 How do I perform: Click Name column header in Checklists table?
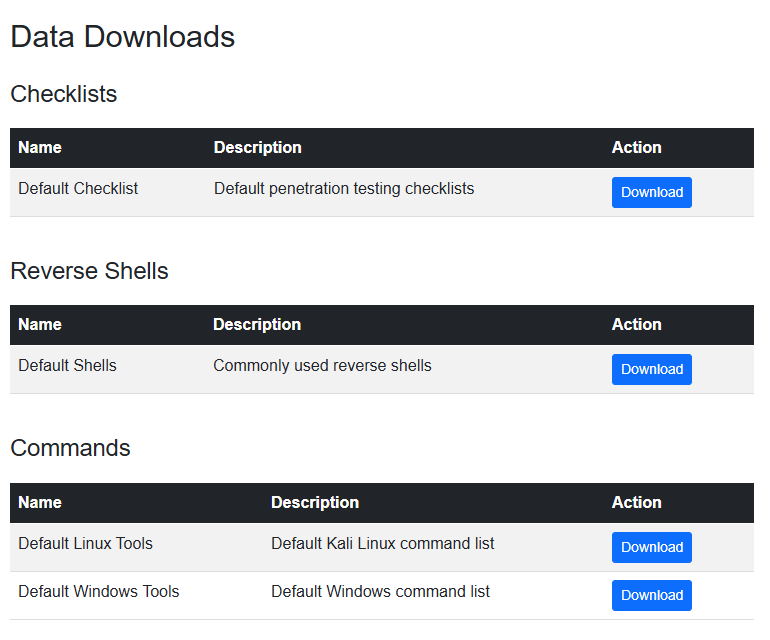pyautogui.click(x=40, y=147)
